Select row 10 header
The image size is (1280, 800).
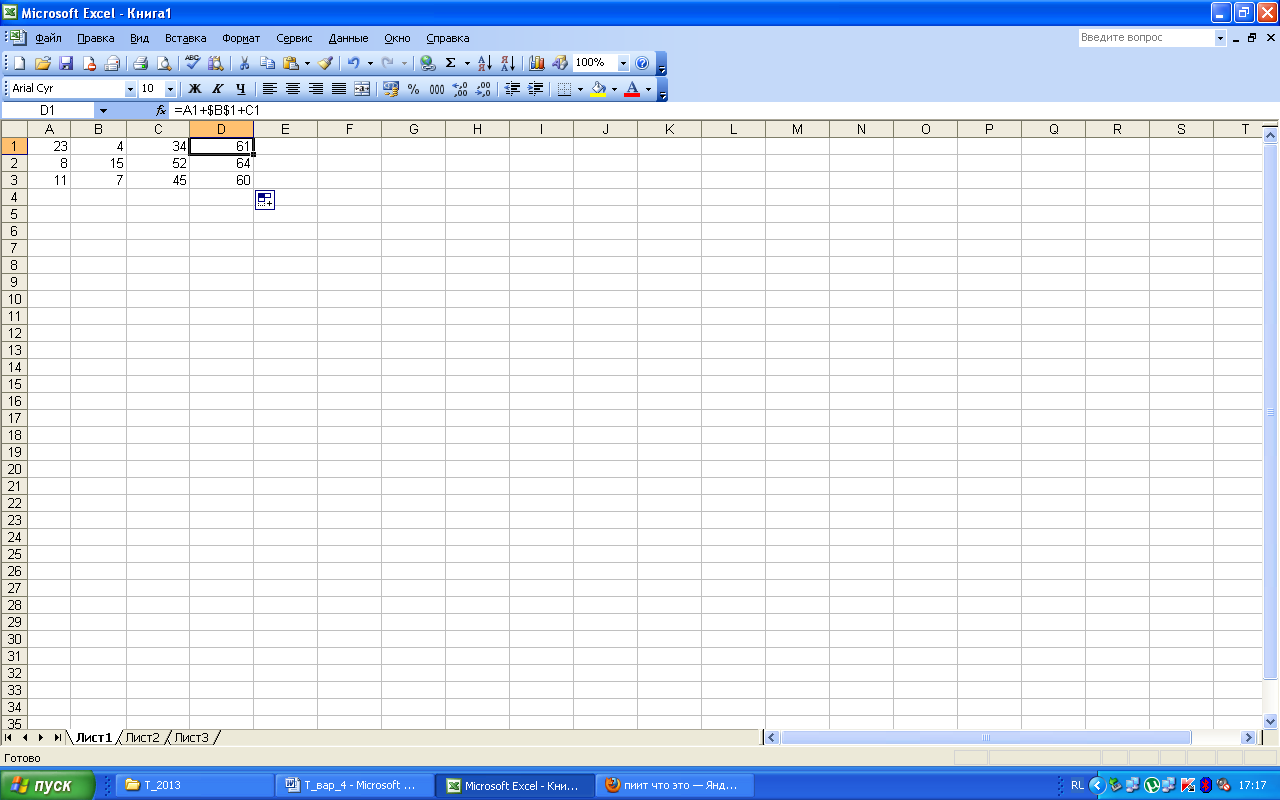pos(14,299)
